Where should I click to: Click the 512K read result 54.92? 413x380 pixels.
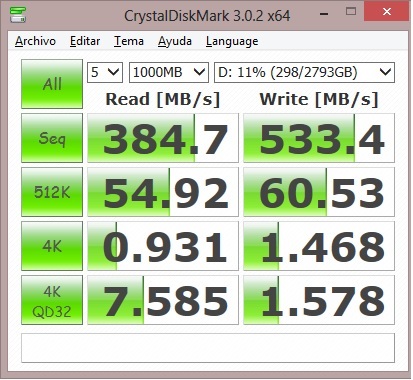(x=163, y=192)
